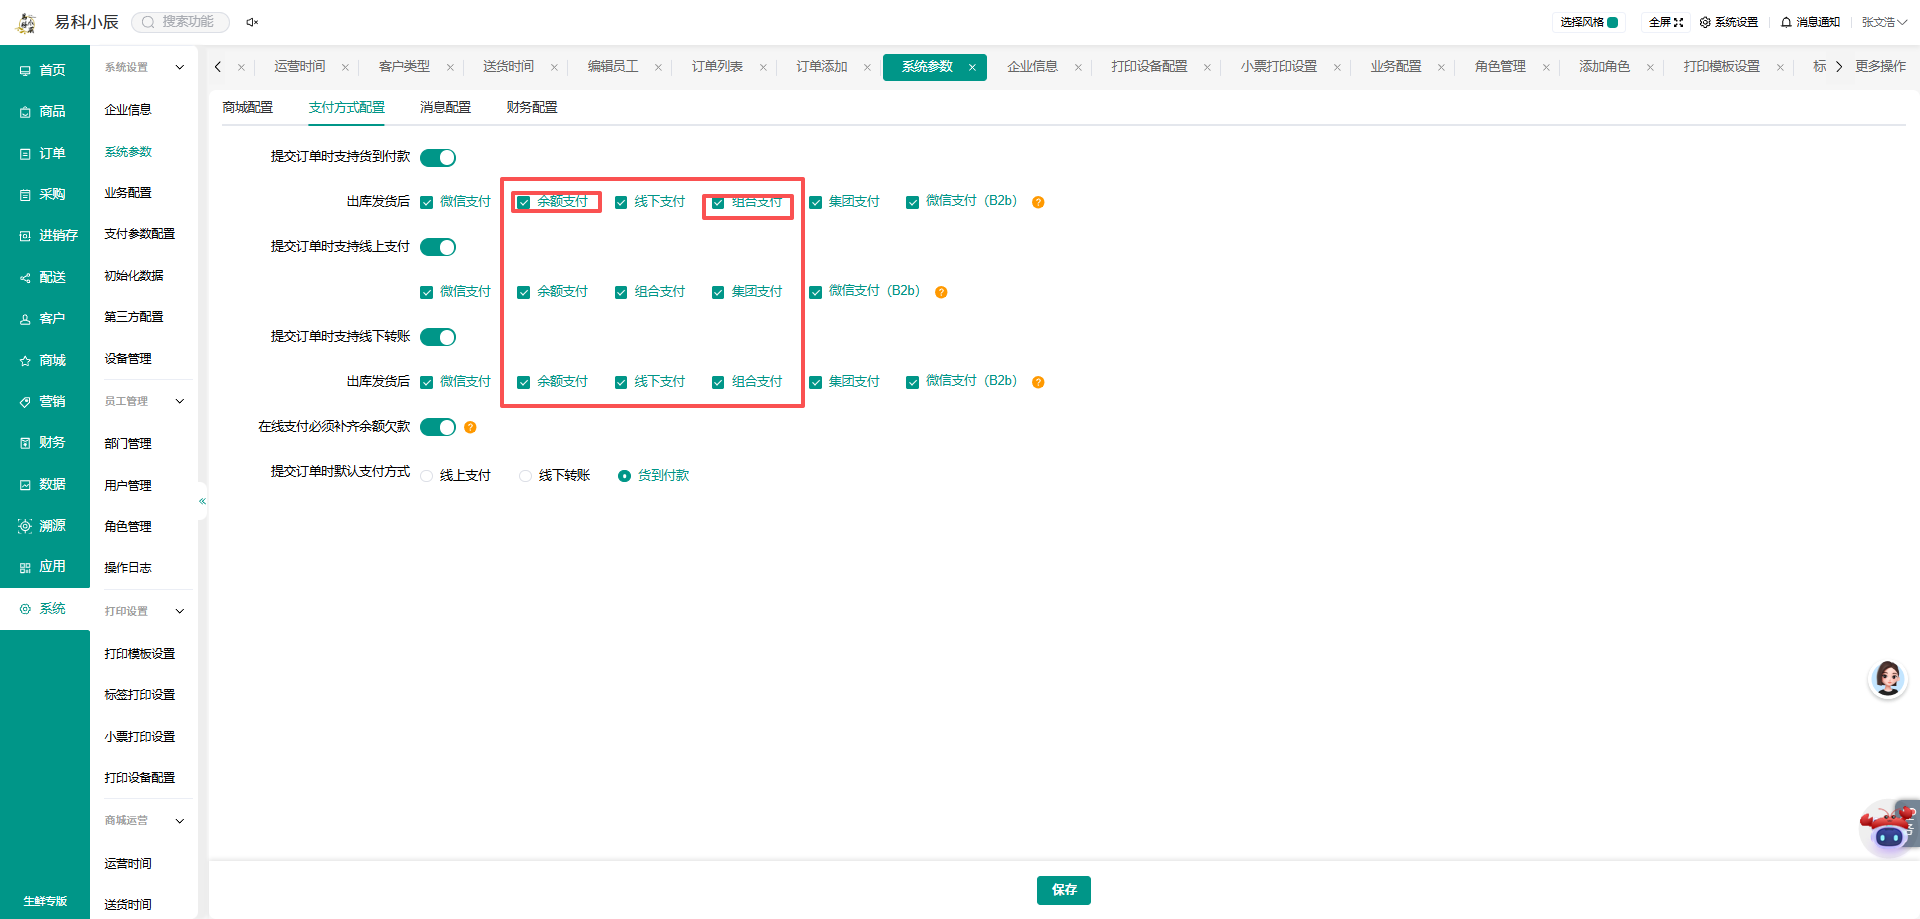Switch to the 财务配置 tab
1920x919 pixels.
[532, 107]
